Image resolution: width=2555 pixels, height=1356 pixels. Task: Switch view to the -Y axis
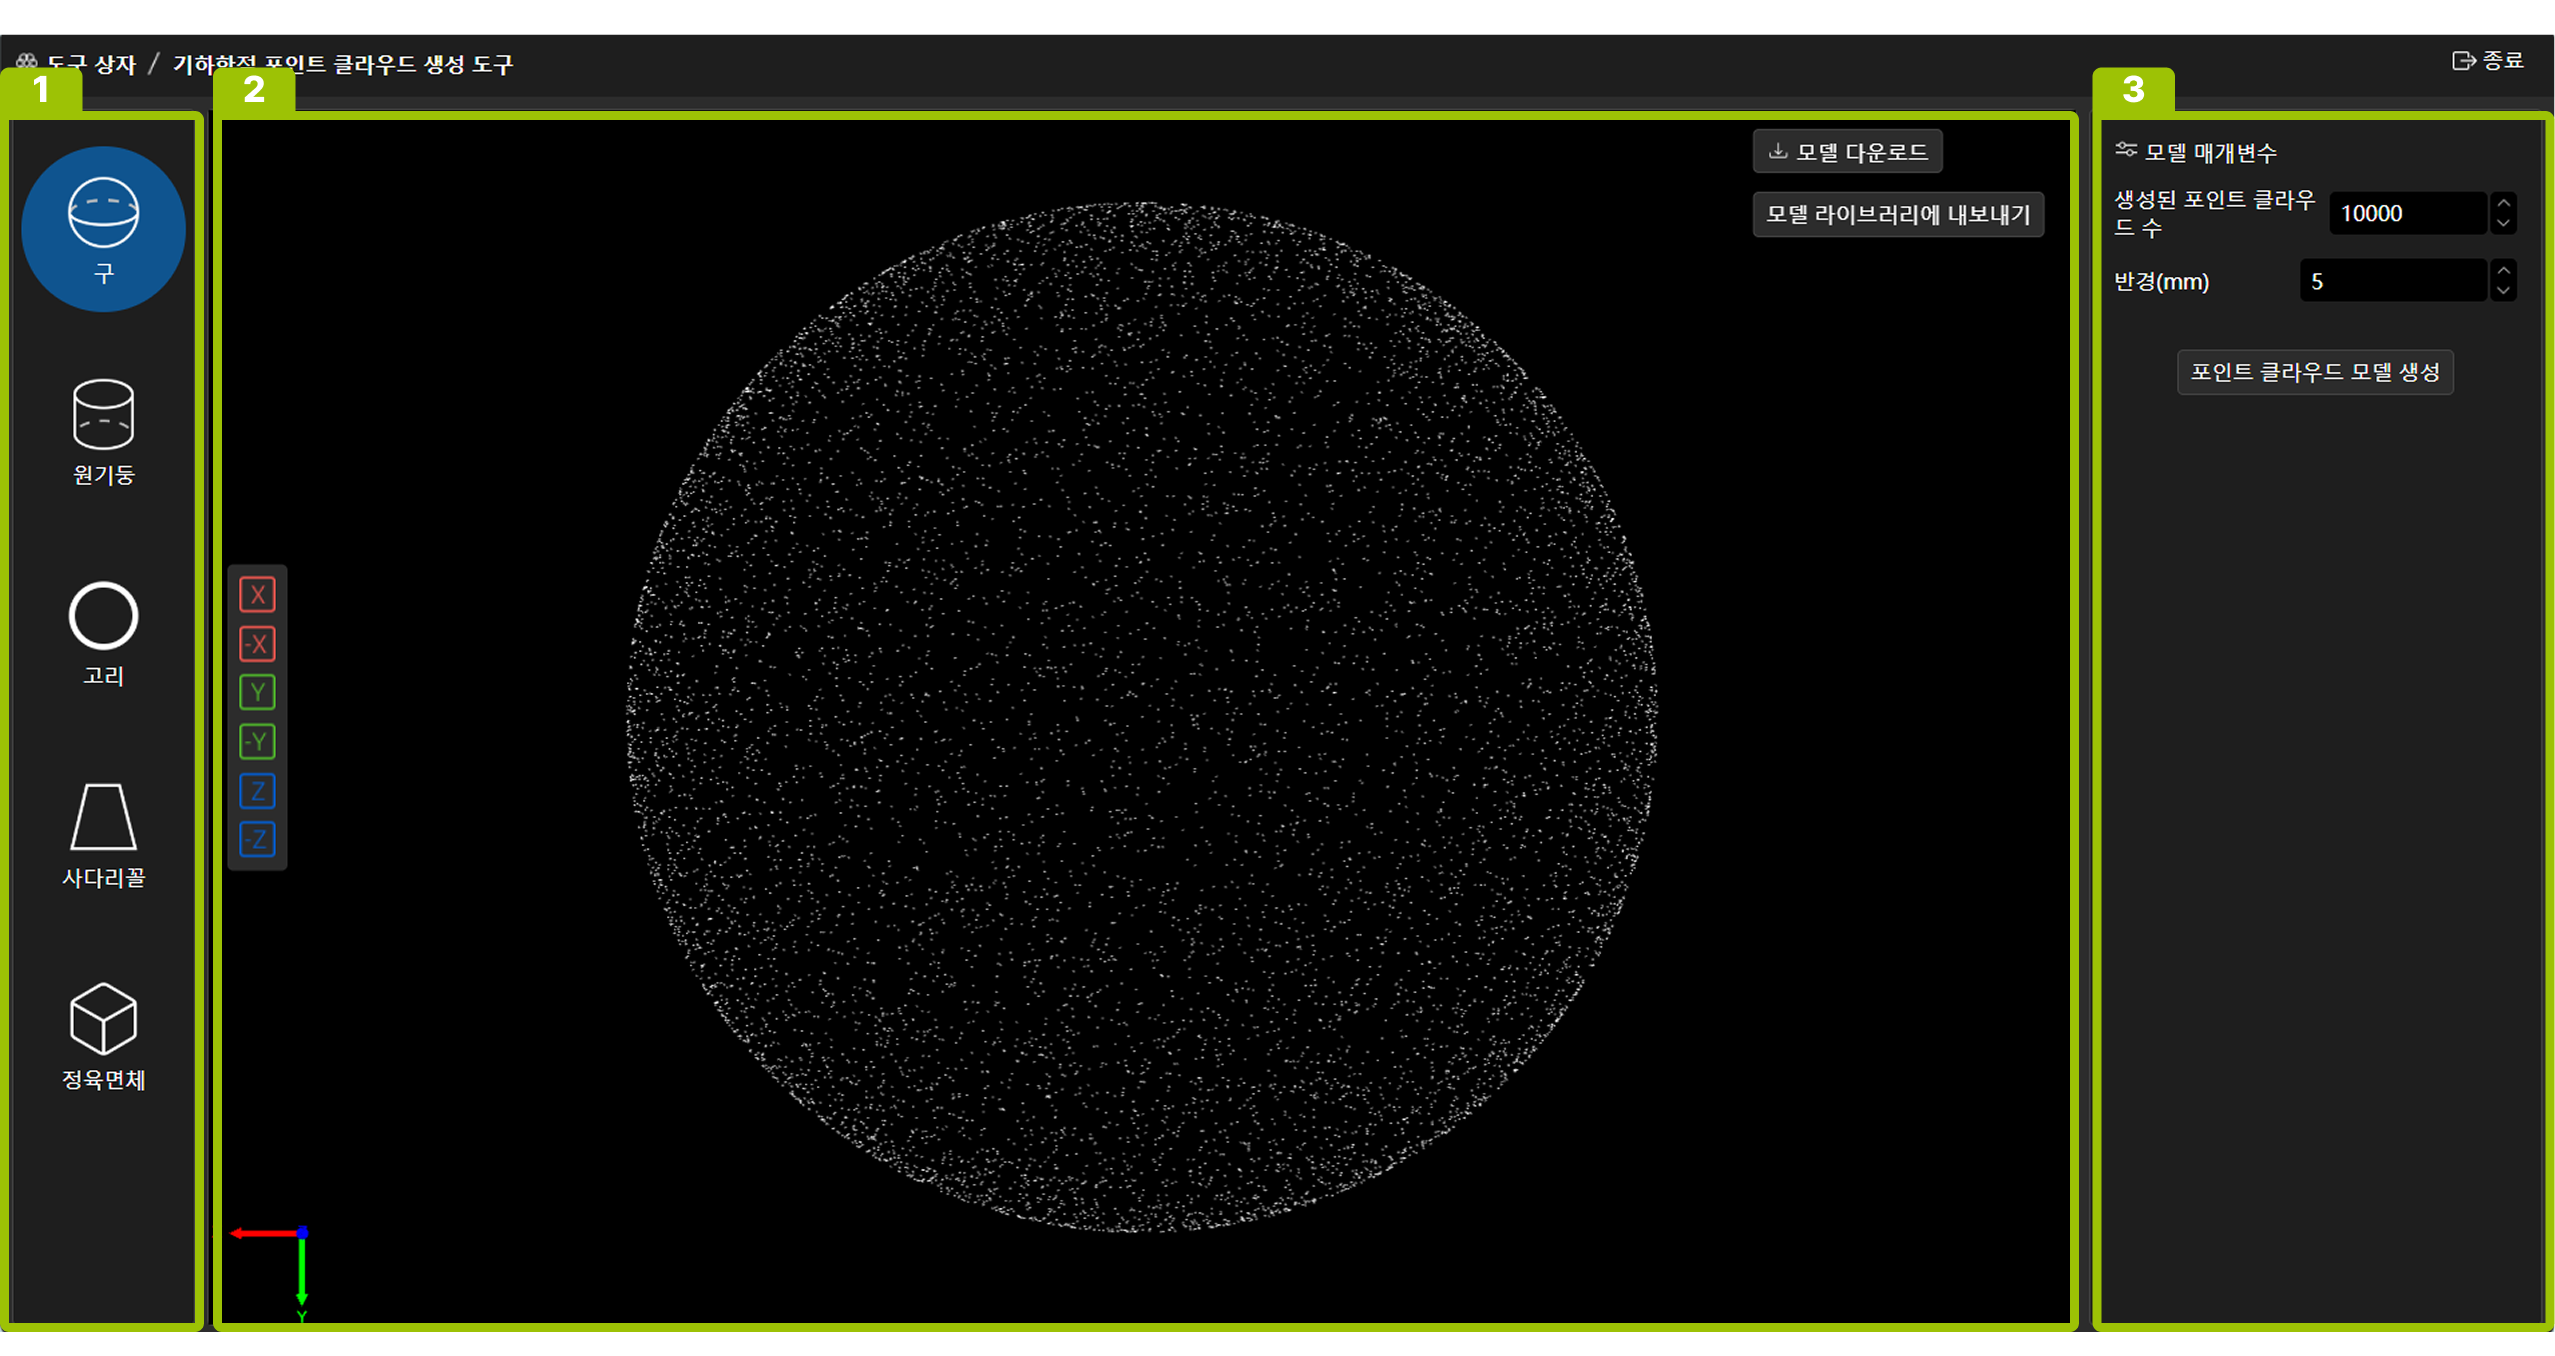point(257,742)
